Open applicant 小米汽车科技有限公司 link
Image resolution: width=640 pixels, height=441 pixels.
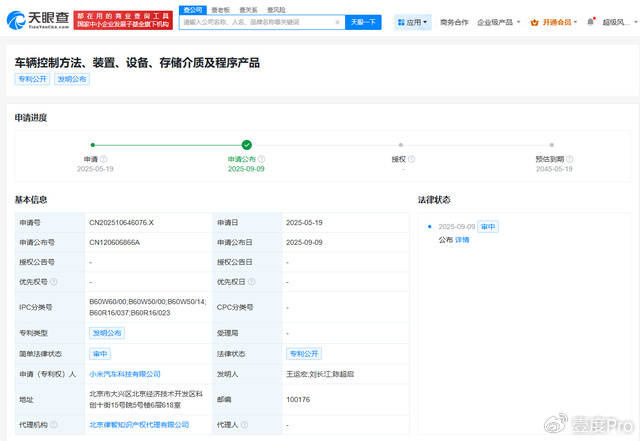tap(124, 374)
